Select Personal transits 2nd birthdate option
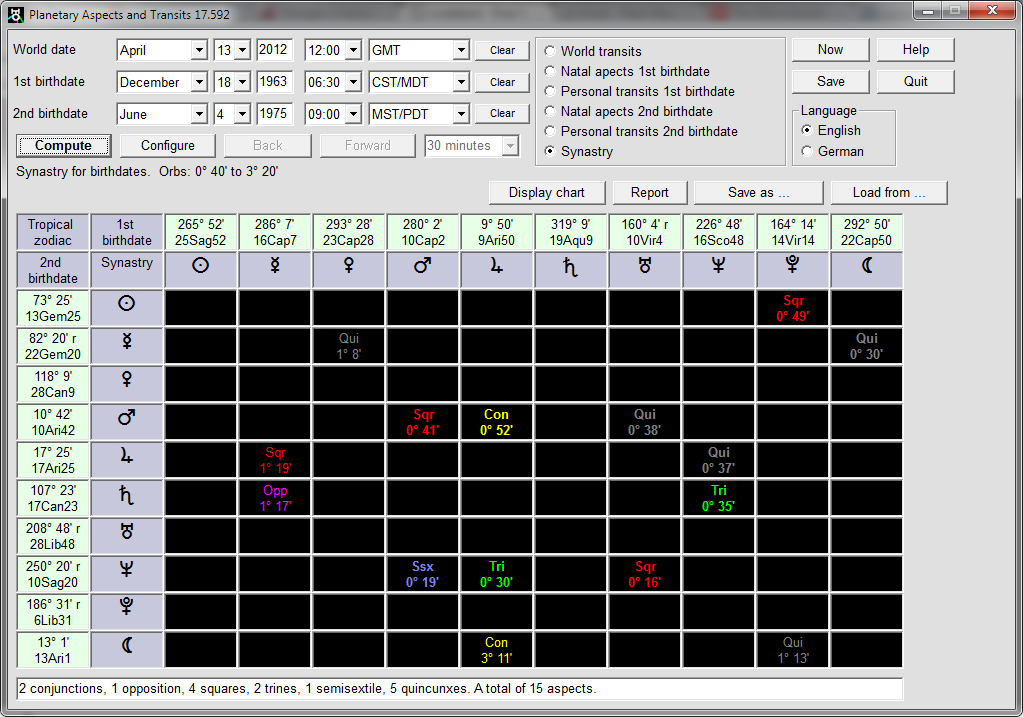This screenshot has width=1023, height=717. coord(550,131)
